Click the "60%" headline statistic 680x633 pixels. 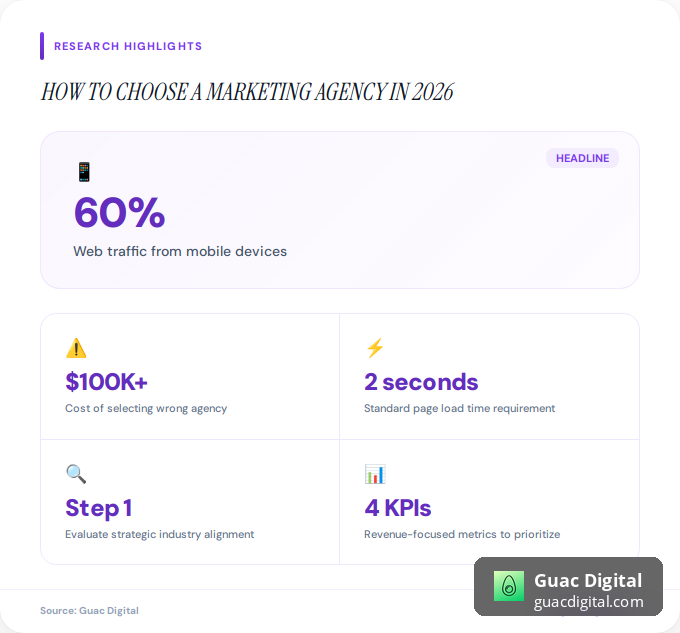tap(119, 212)
